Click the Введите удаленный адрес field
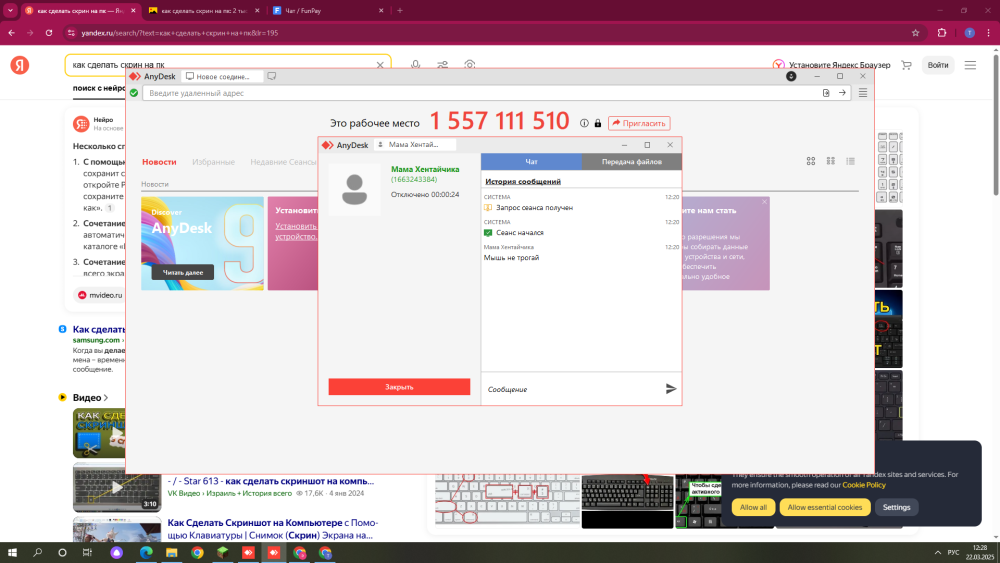Image resolution: width=1000 pixels, height=563 pixels. point(482,93)
